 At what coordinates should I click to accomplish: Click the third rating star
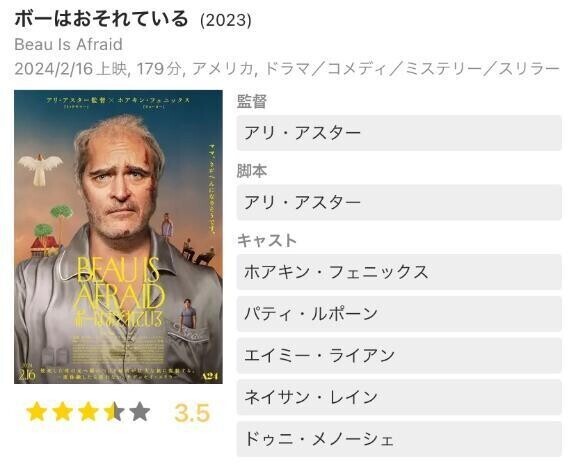pos(88,411)
